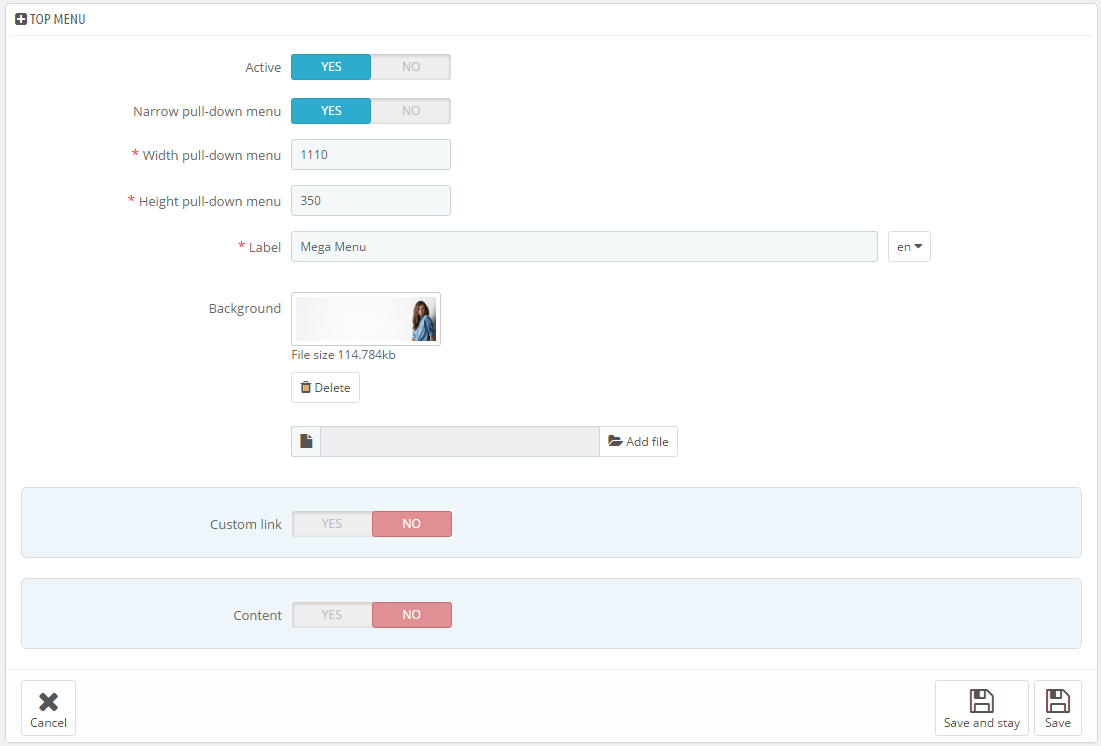
Task: Click the Content label
Action: point(258,615)
